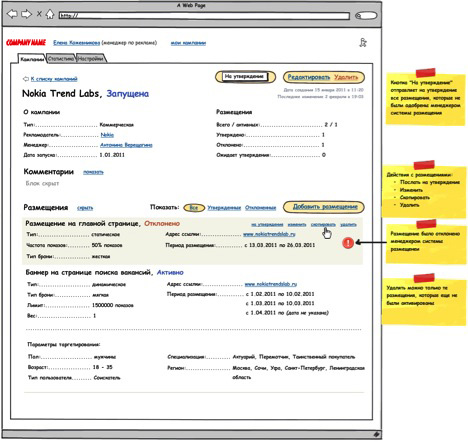Click the COMPANY NAME logo
Screen dimensions: 468x442
tap(26, 43)
